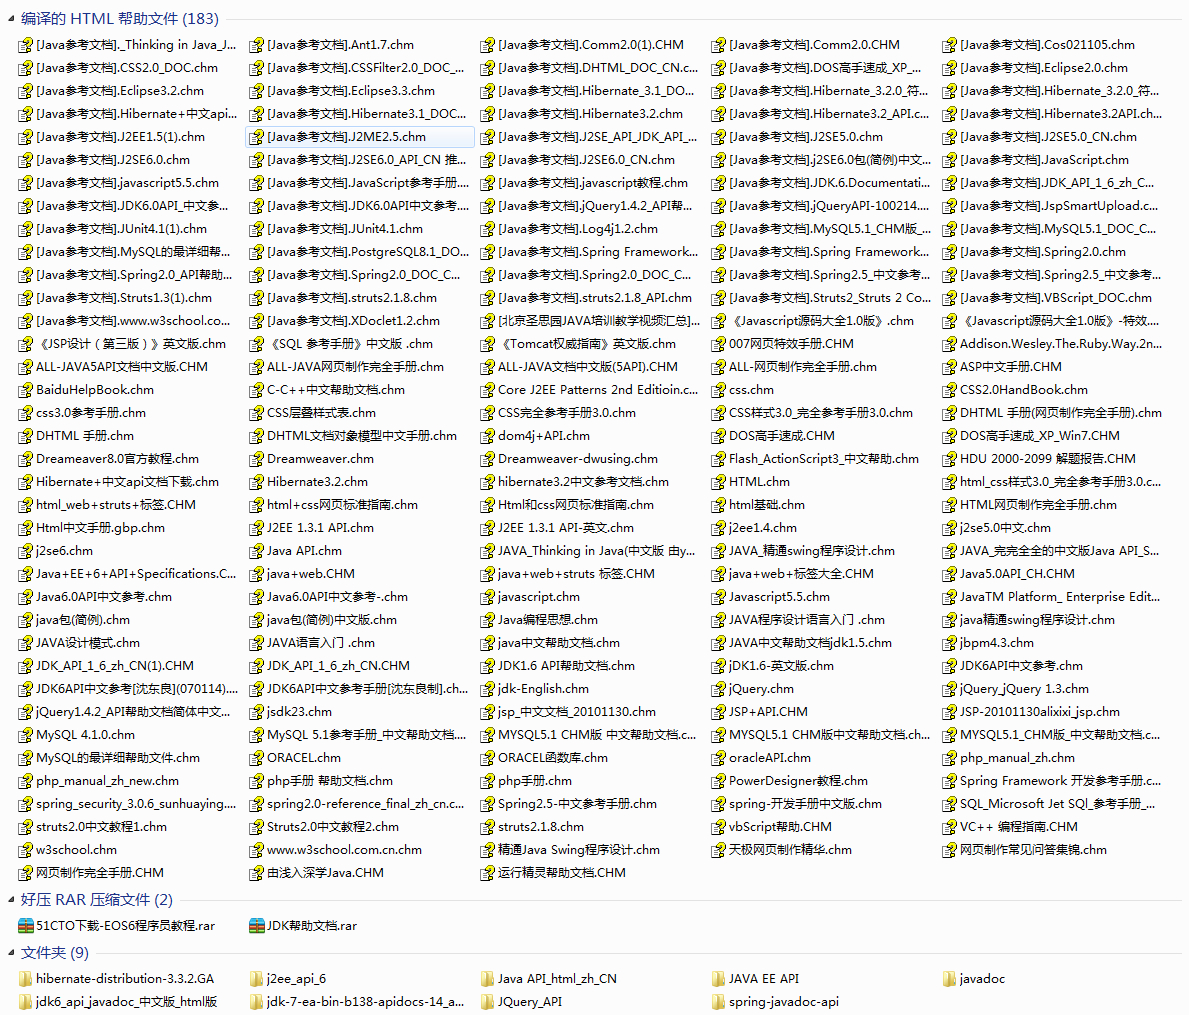Click the CHM icon of jbpm4.3.chm

[949, 644]
